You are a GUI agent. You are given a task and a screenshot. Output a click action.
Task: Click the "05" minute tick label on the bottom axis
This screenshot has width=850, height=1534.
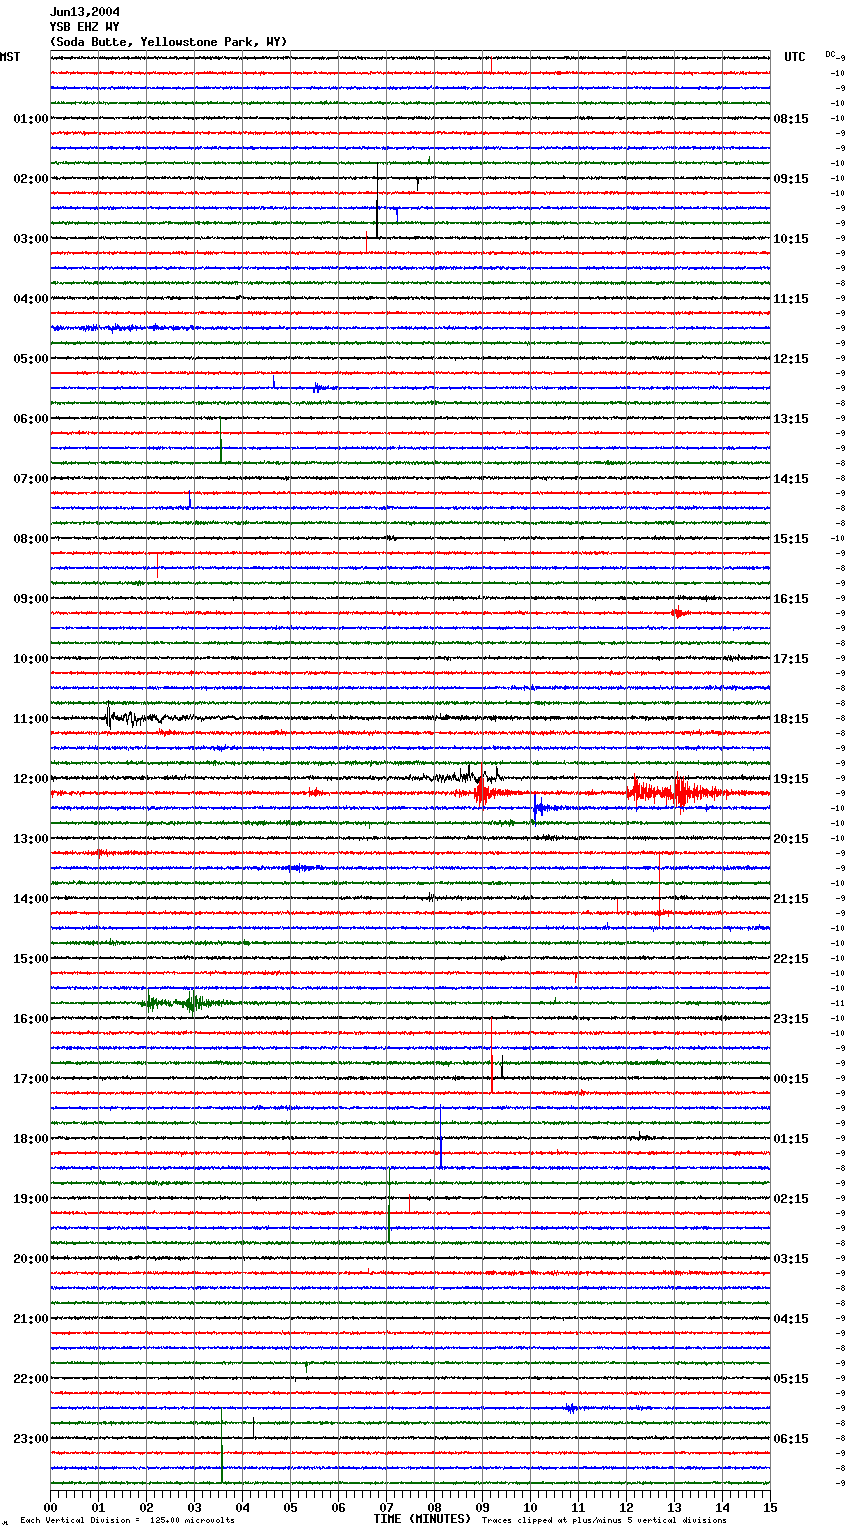click(x=290, y=1506)
